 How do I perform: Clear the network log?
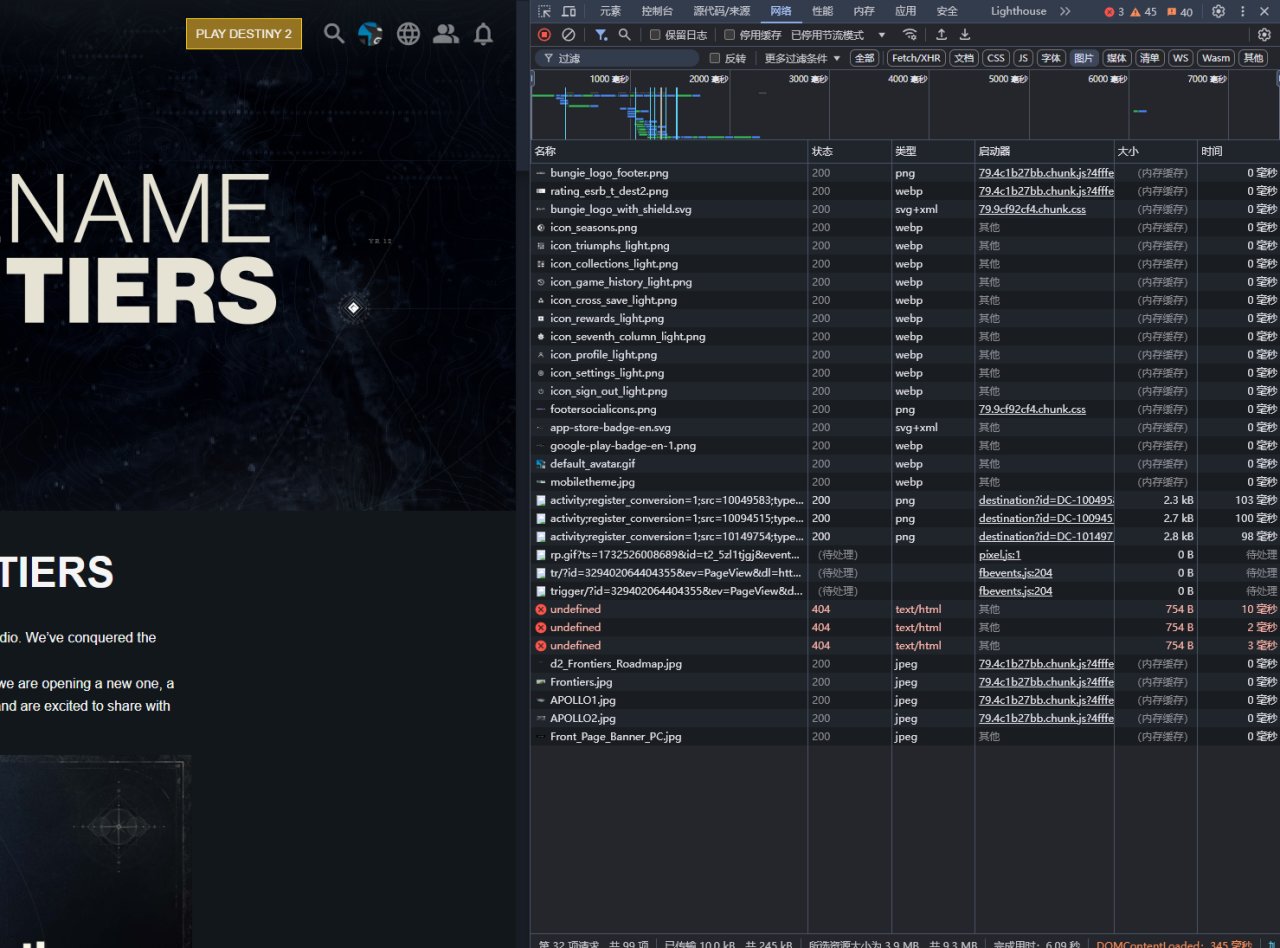568,34
